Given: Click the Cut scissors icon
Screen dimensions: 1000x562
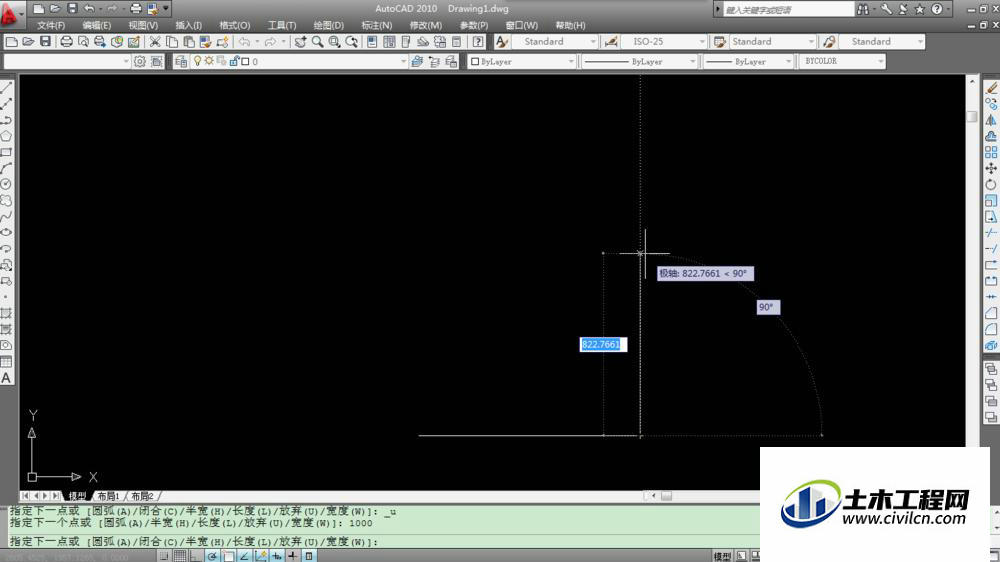Looking at the screenshot, I should pyautogui.click(x=155, y=41).
